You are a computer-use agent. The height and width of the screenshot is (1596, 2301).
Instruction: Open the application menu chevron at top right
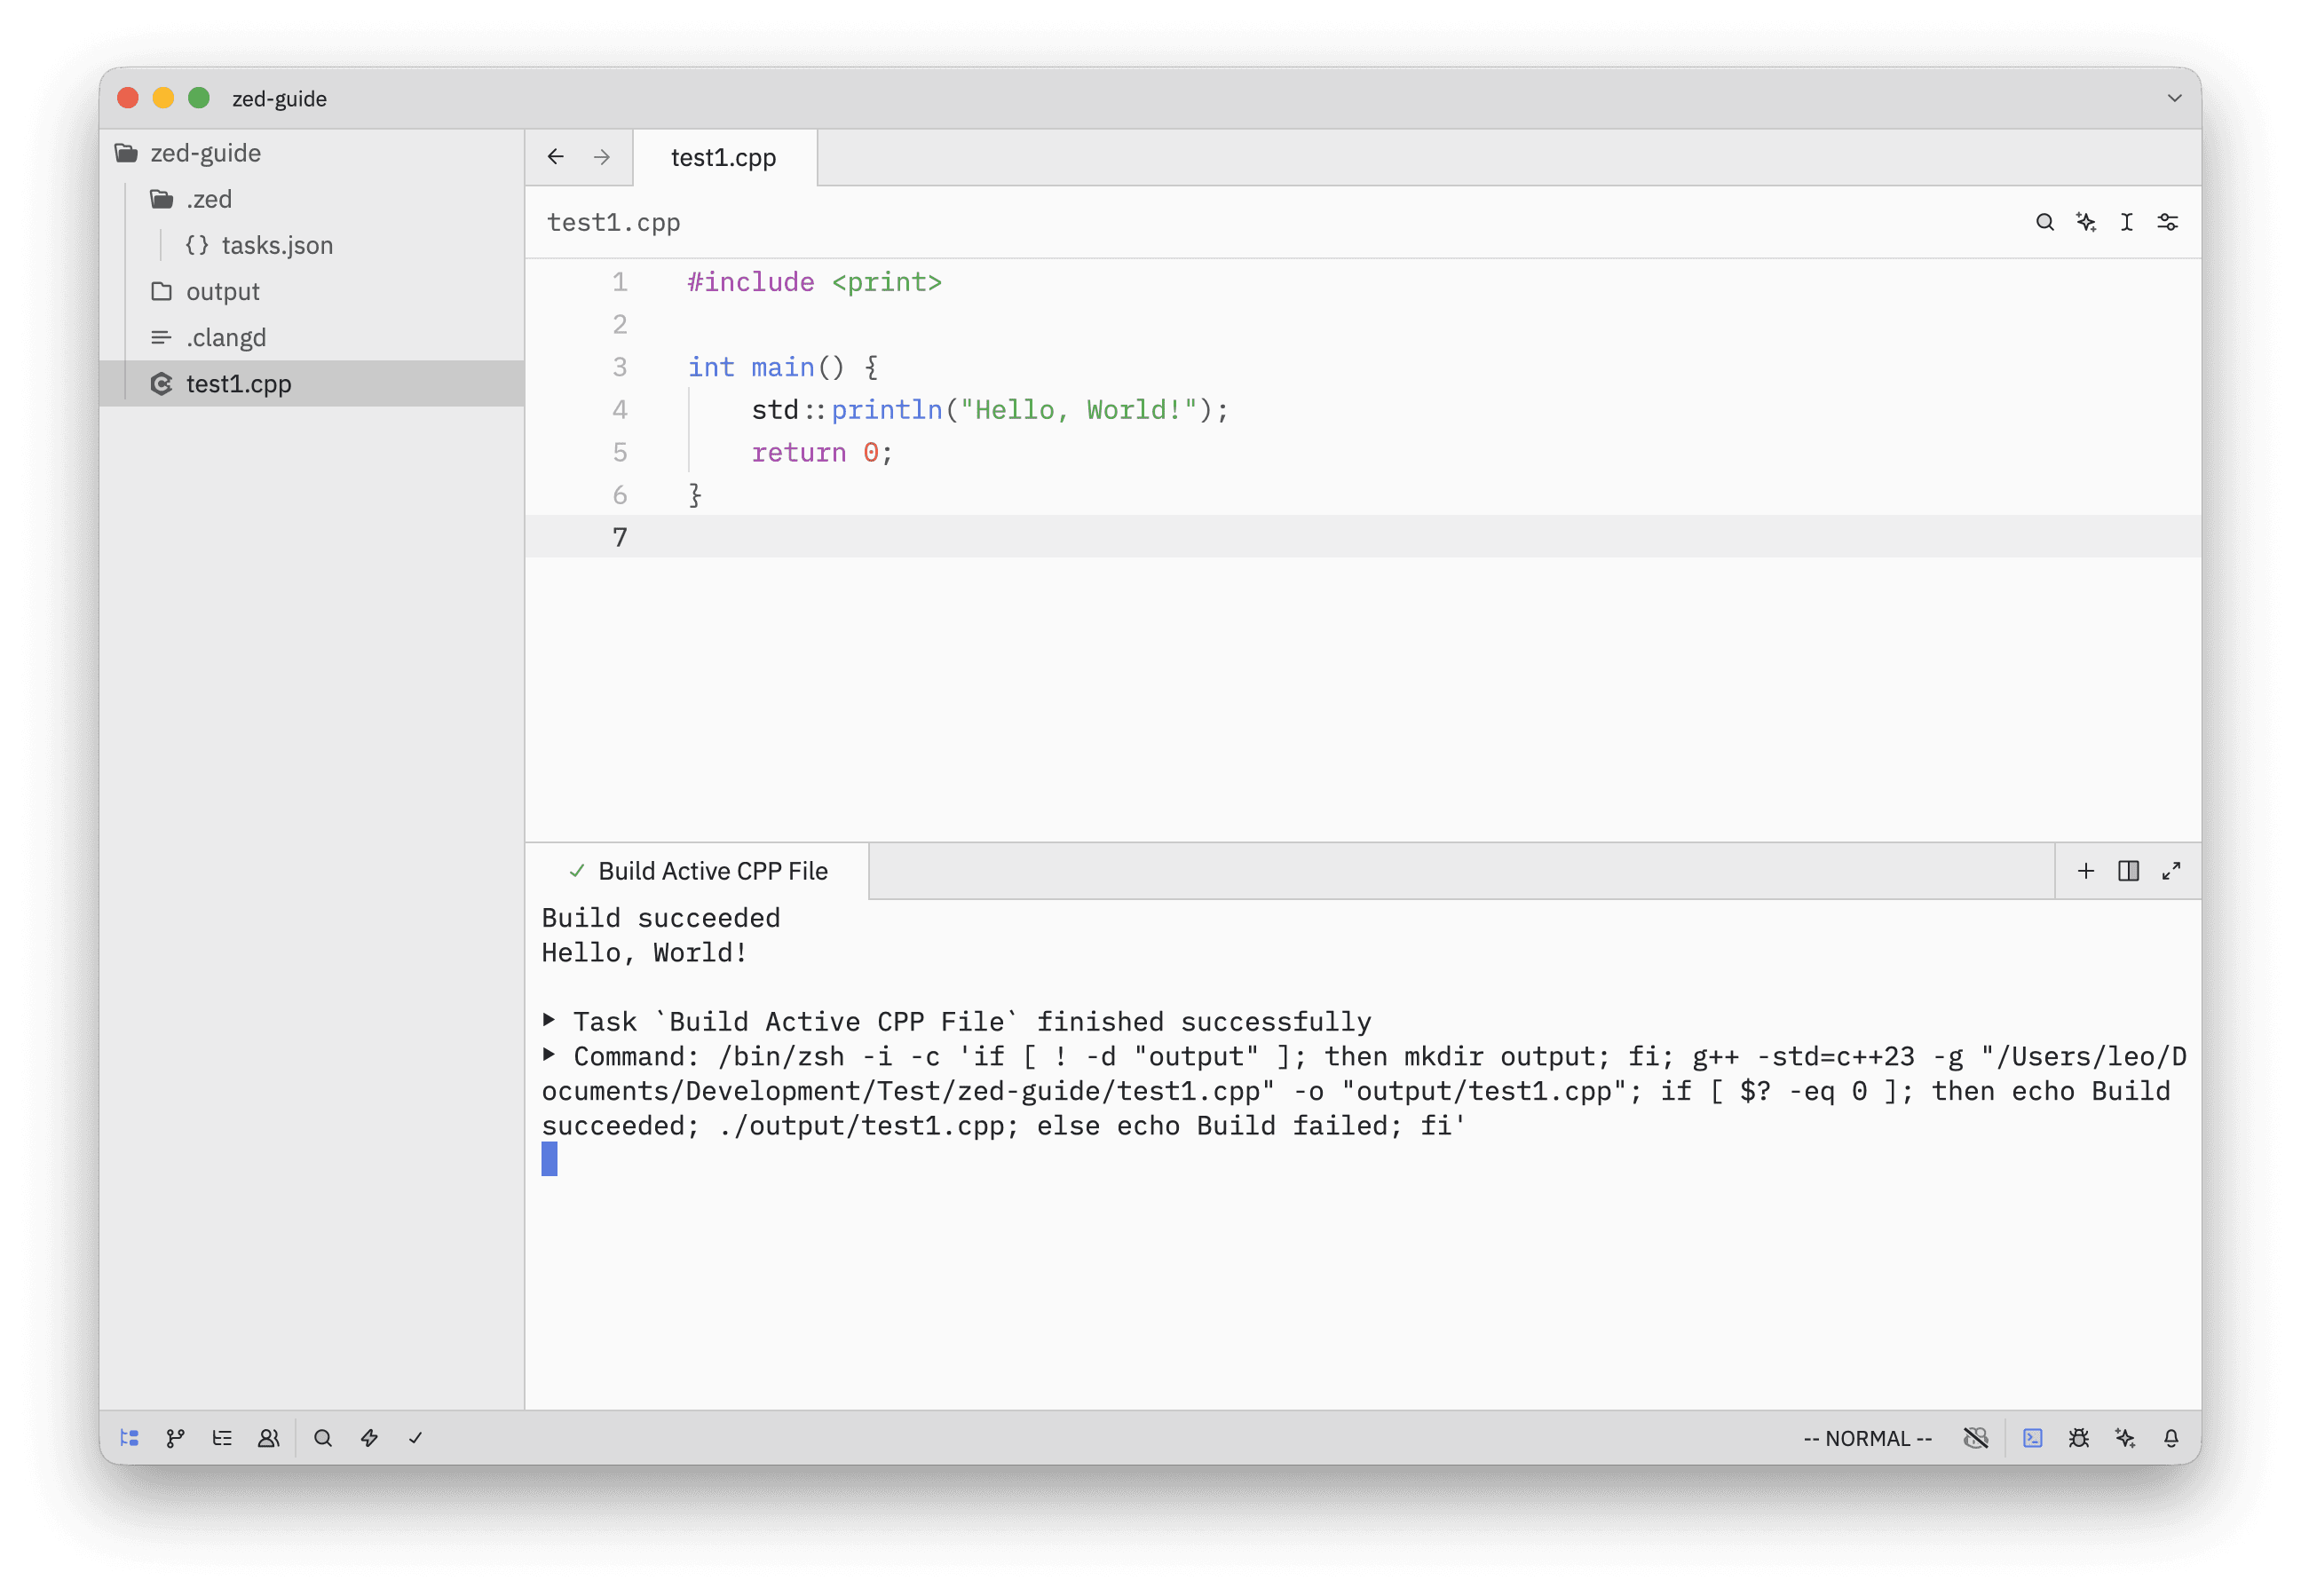(2175, 98)
